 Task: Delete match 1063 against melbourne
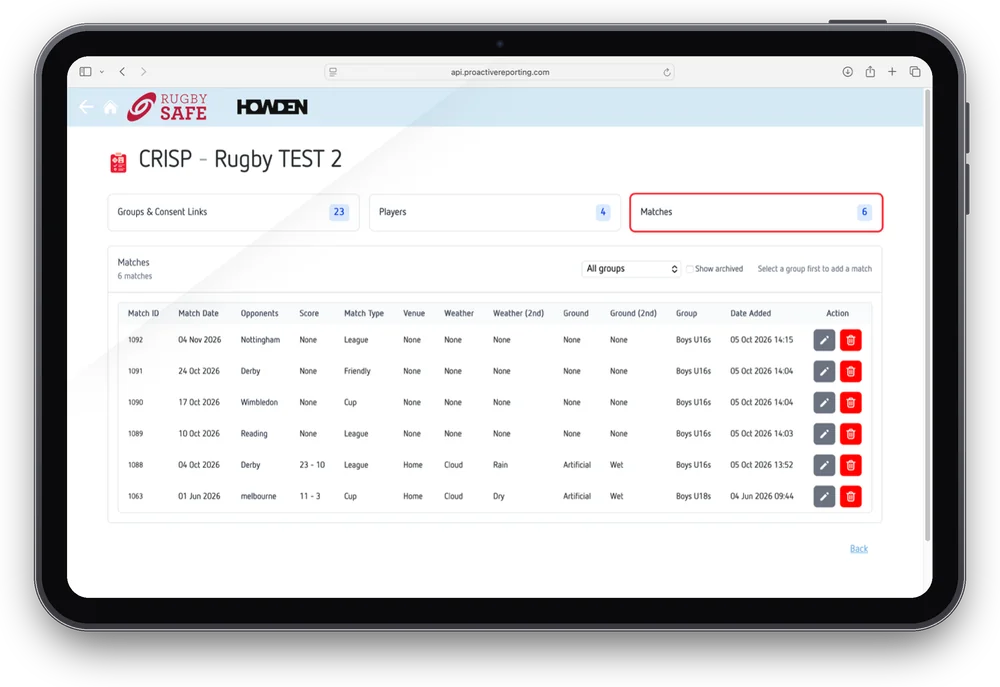pyautogui.click(x=851, y=496)
